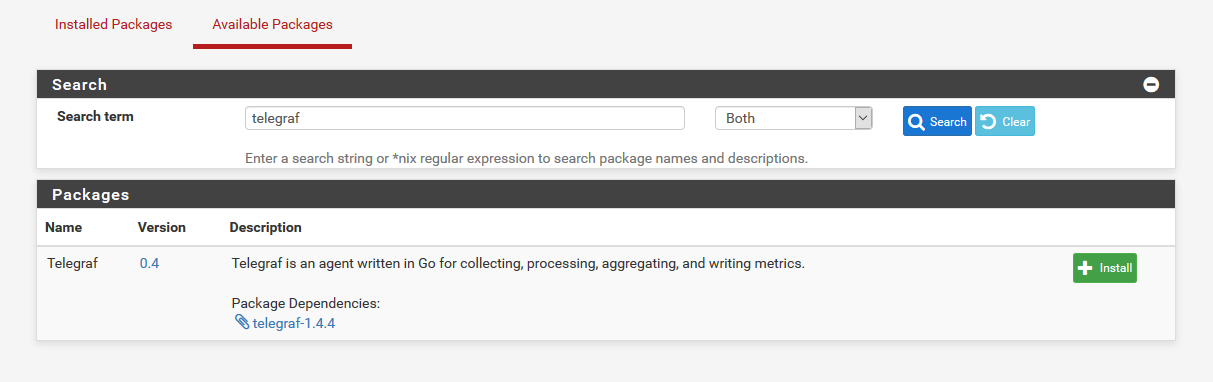This screenshot has height=382, width=1213.
Task: Clear the search with the Clear button
Action: click(x=1005, y=122)
